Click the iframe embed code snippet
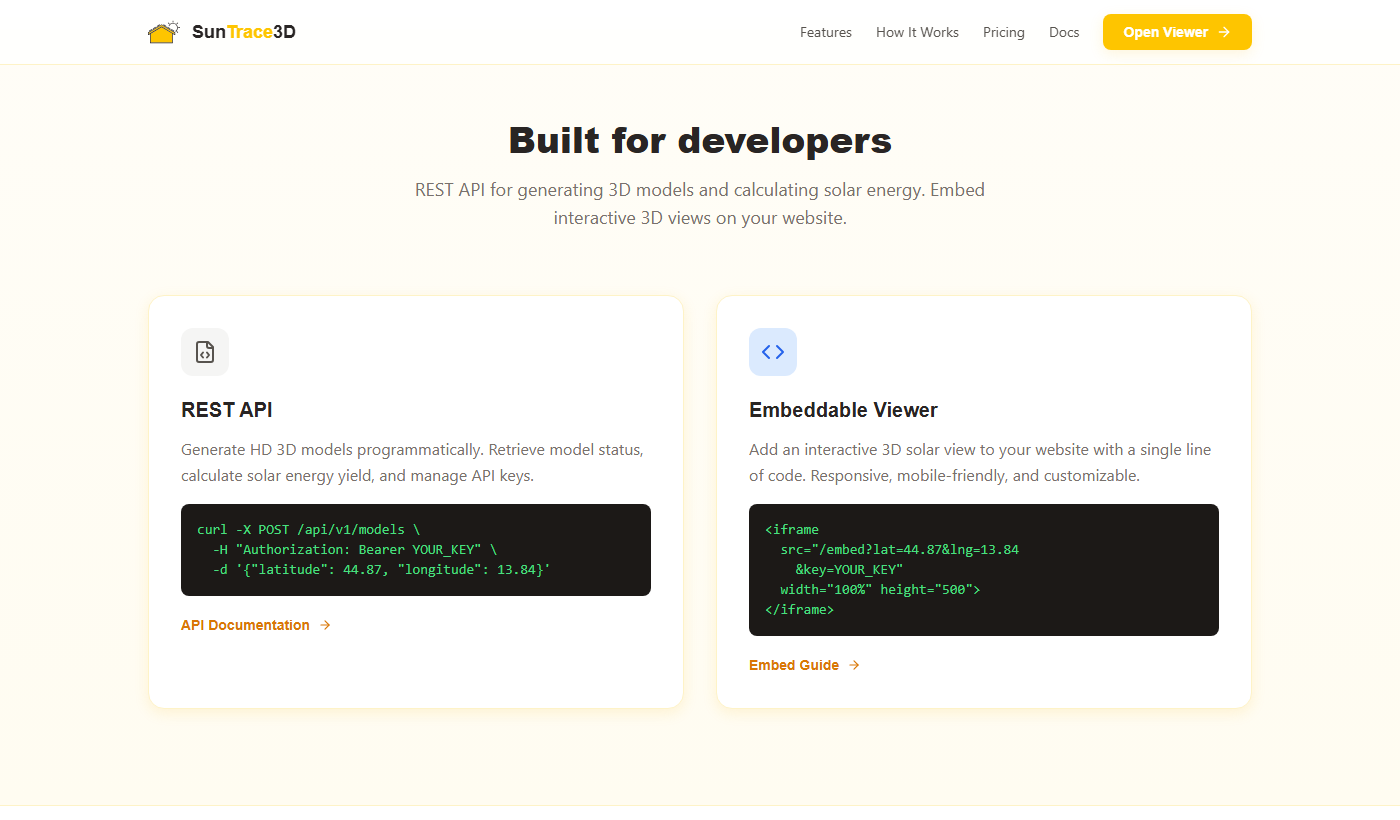The image size is (1400, 820). click(x=983, y=570)
